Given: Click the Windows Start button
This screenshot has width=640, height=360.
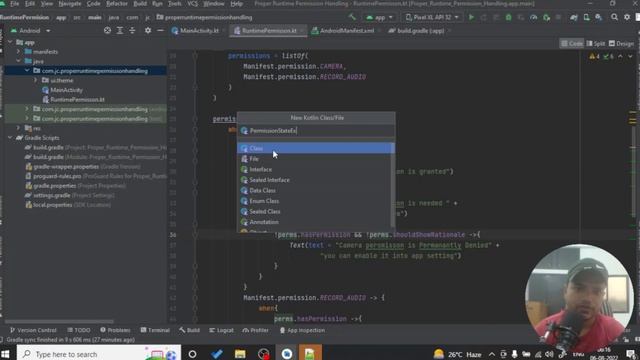Looking at the screenshot, I should point(5,353).
